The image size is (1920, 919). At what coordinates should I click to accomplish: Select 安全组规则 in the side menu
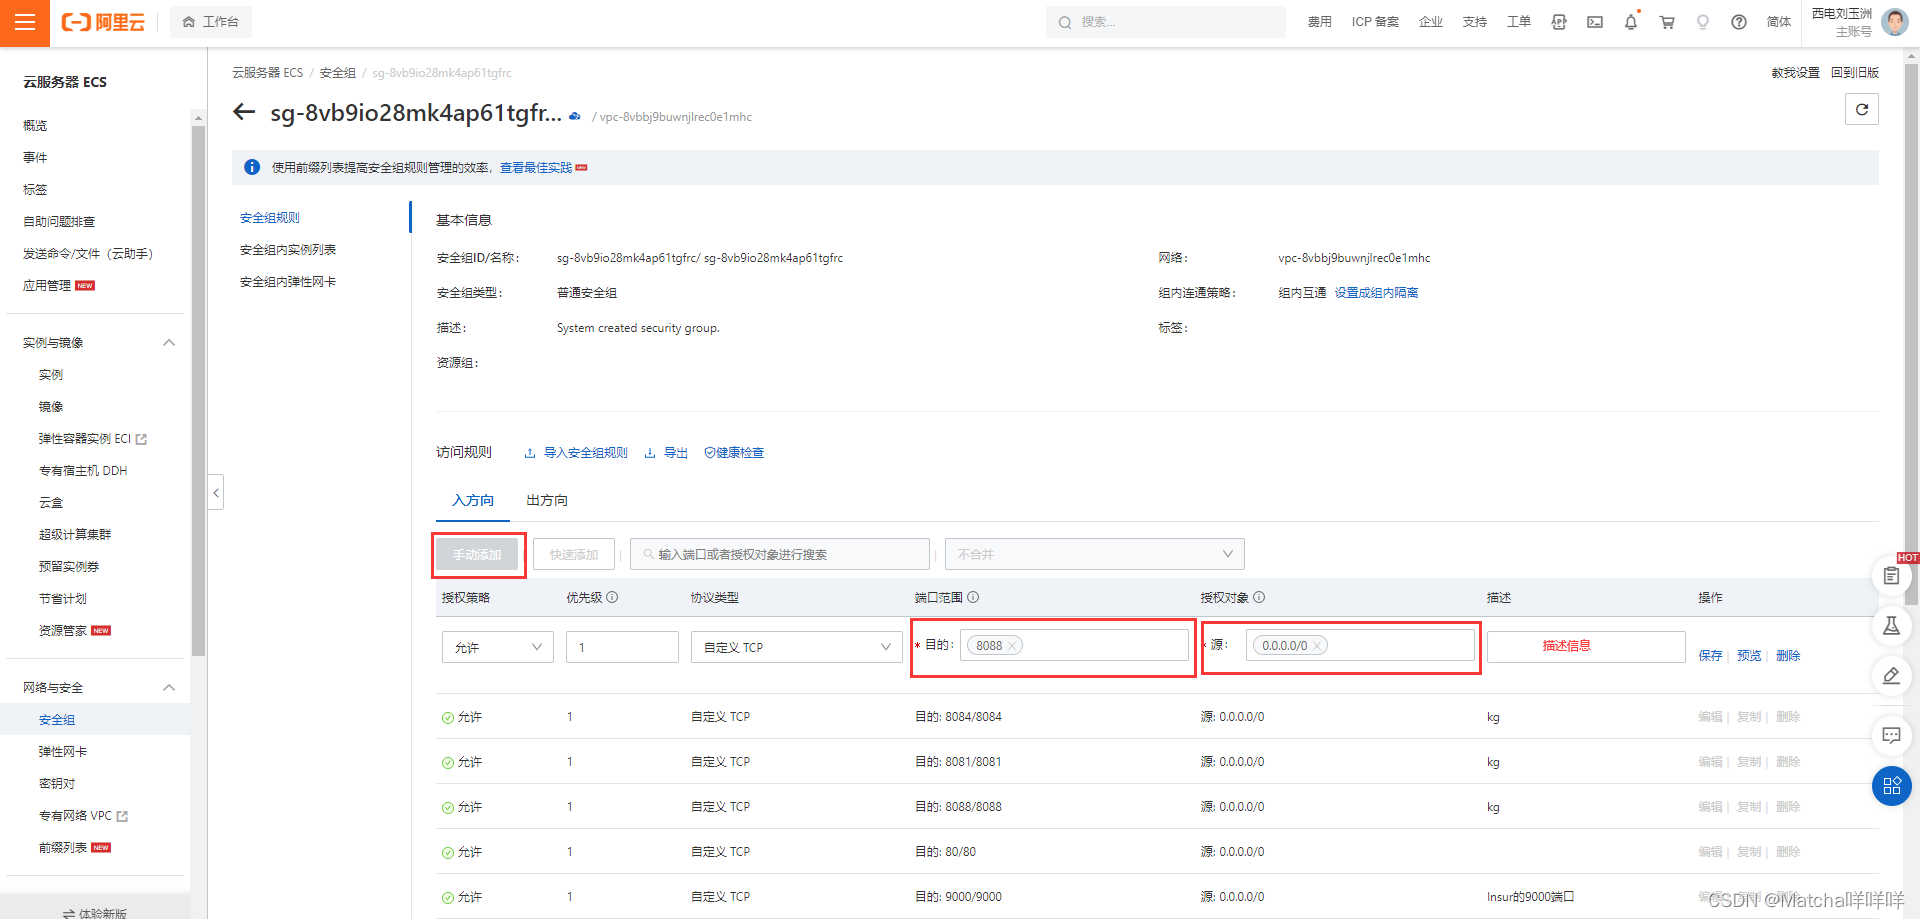270,217
